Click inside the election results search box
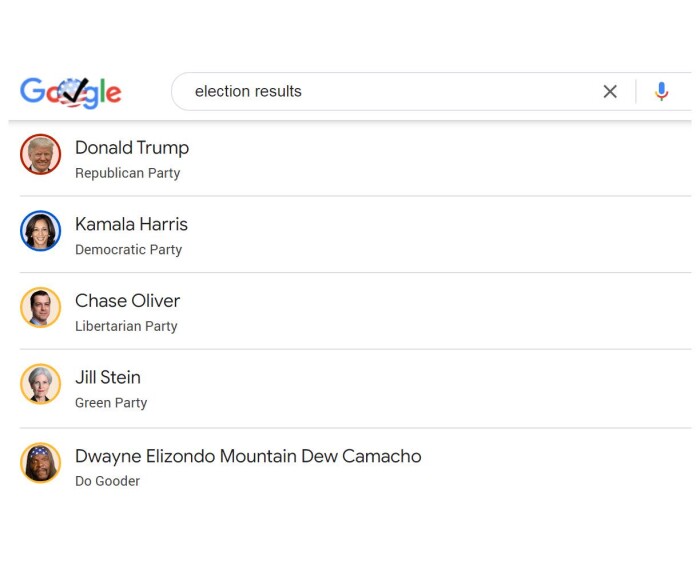700x576 pixels. 390,92
